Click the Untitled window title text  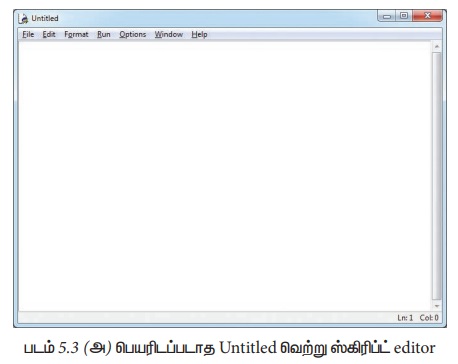[45, 18]
